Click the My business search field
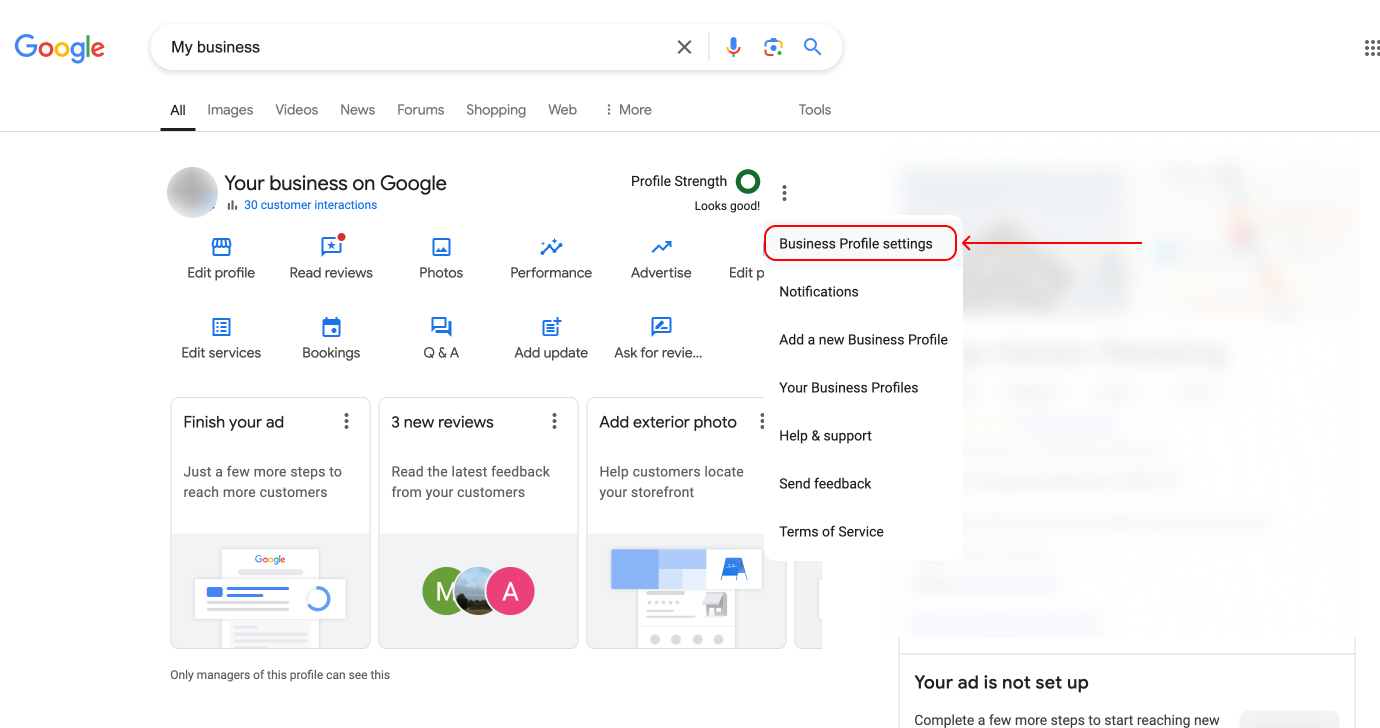1380x728 pixels. (x=415, y=47)
